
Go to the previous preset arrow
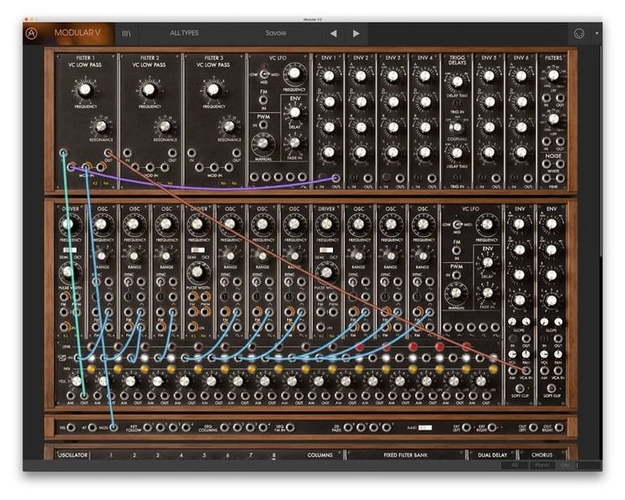coord(334,34)
